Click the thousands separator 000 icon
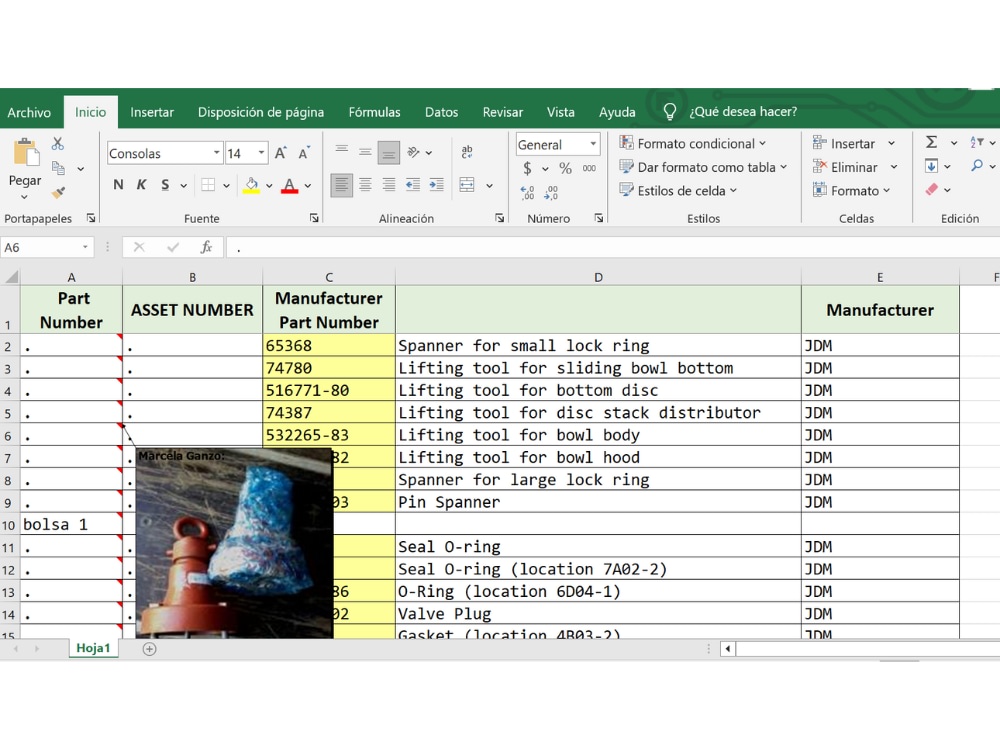The height and width of the screenshot is (750, 1000). (589, 168)
